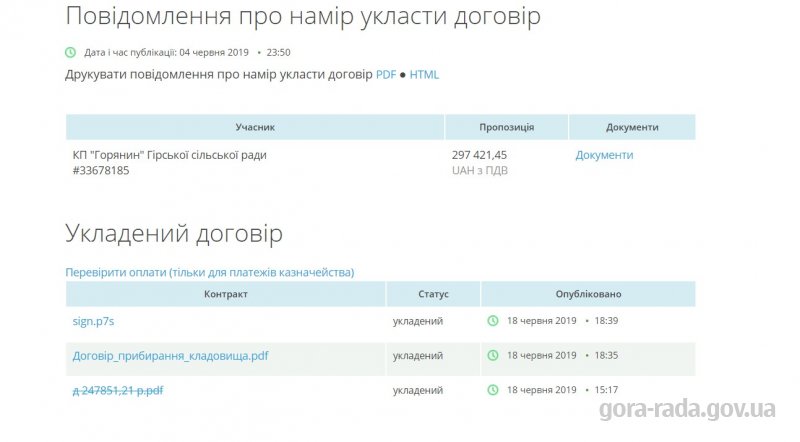Open Договір_прибирання_кладовища.pdf
The width and height of the screenshot is (800, 442).
(170, 356)
